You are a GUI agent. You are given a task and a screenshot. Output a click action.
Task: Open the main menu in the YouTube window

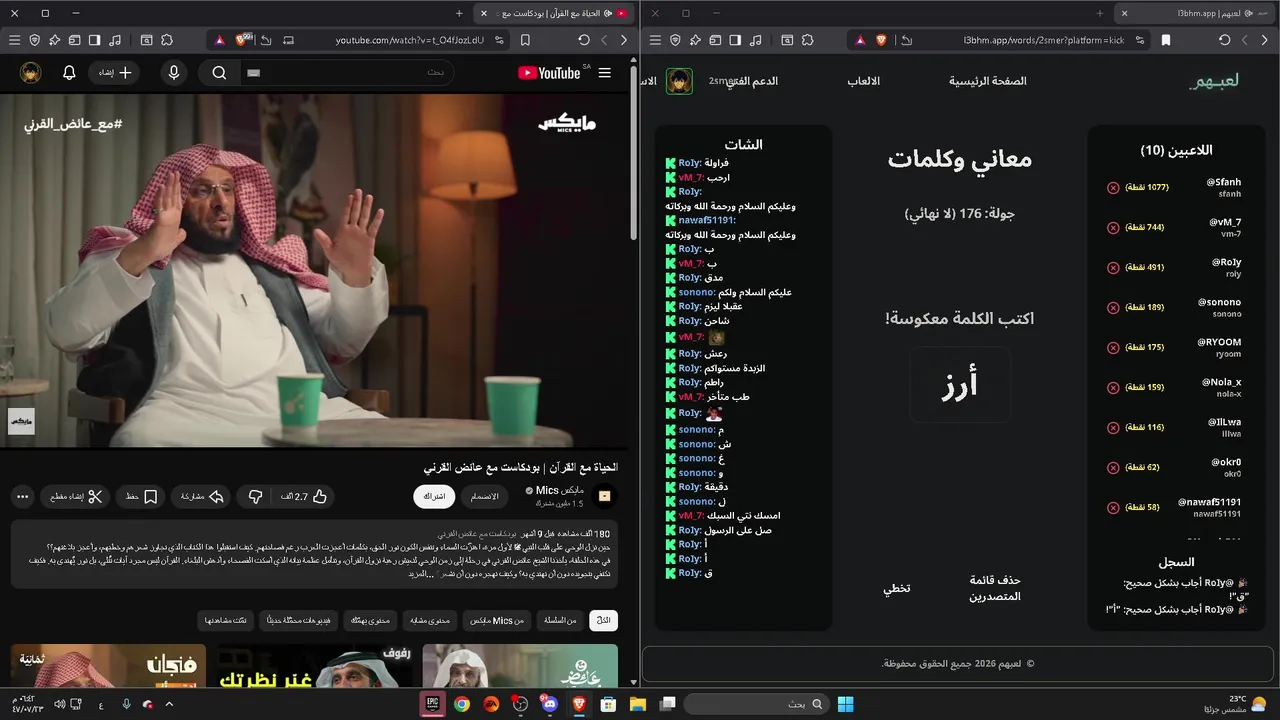[x=14, y=40]
